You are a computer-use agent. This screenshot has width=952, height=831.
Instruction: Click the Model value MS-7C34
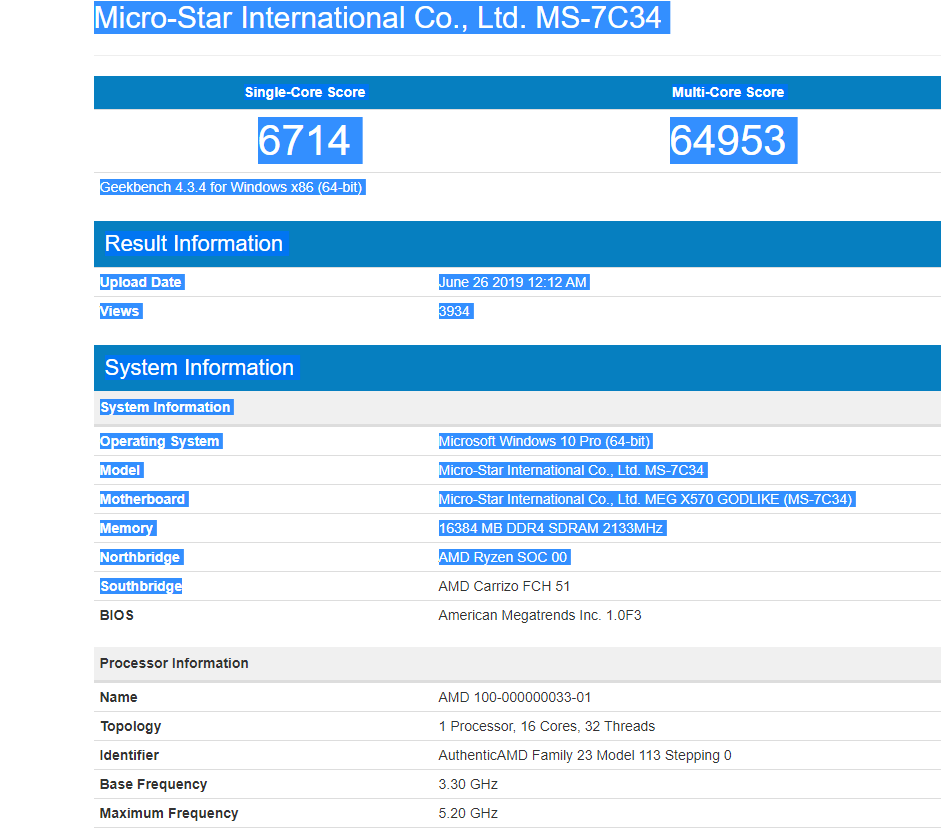pos(572,470)
